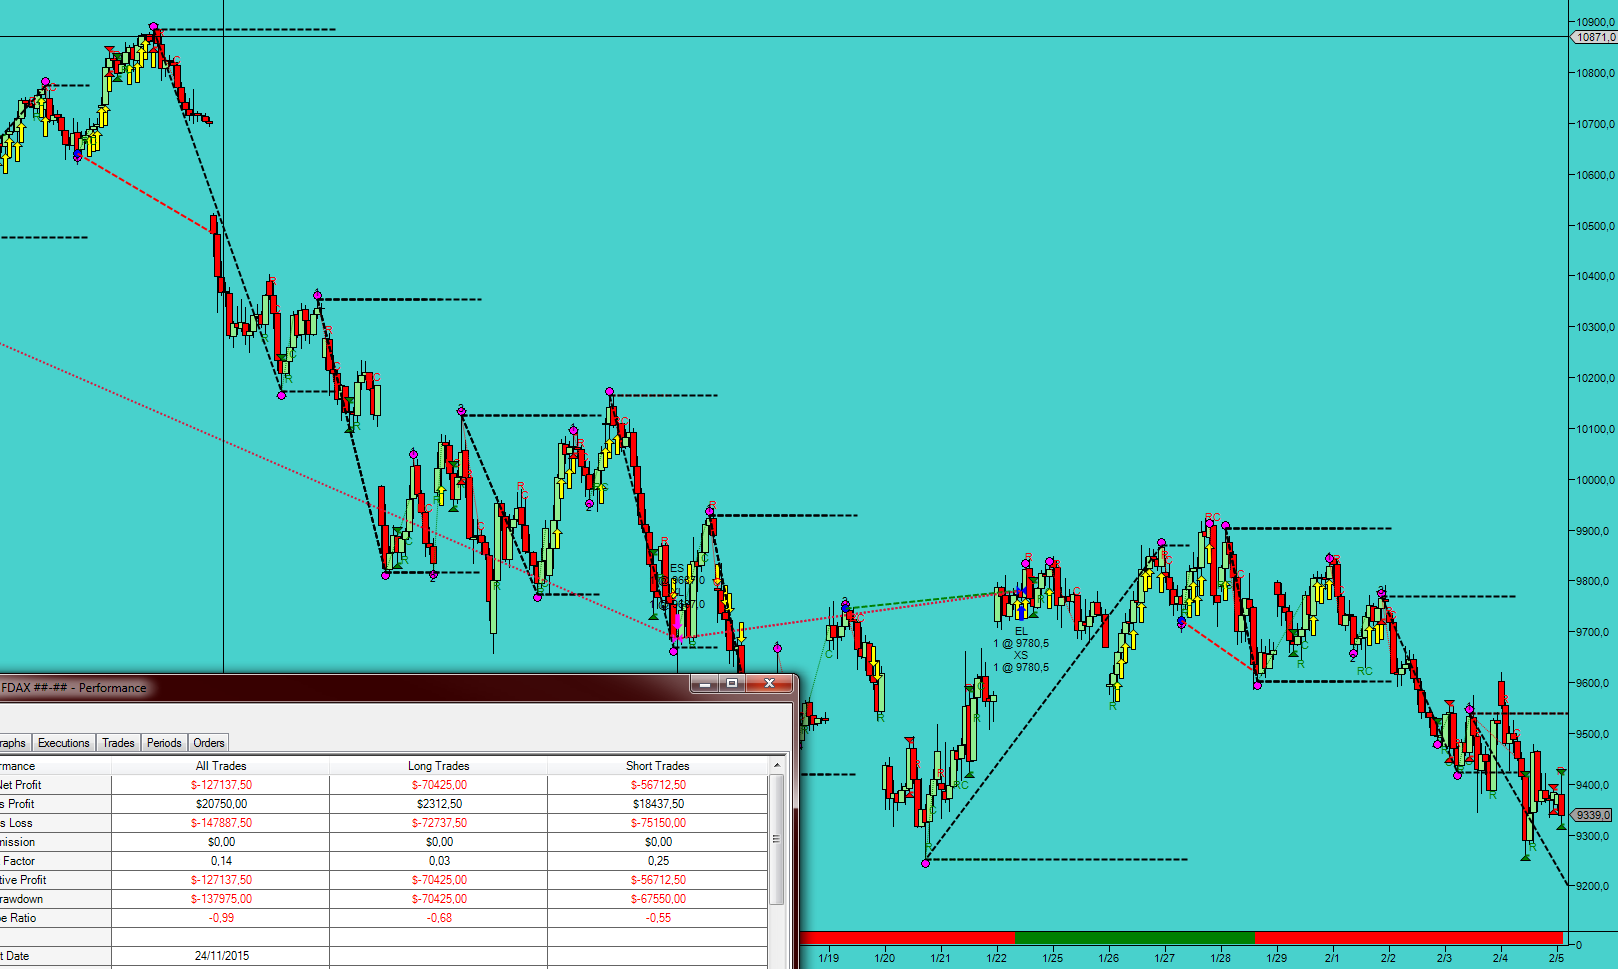Viewport: 1618px width, 969px height.
Task: Select the $-67550,00 short drawdown cell
Action: point(658,899)
